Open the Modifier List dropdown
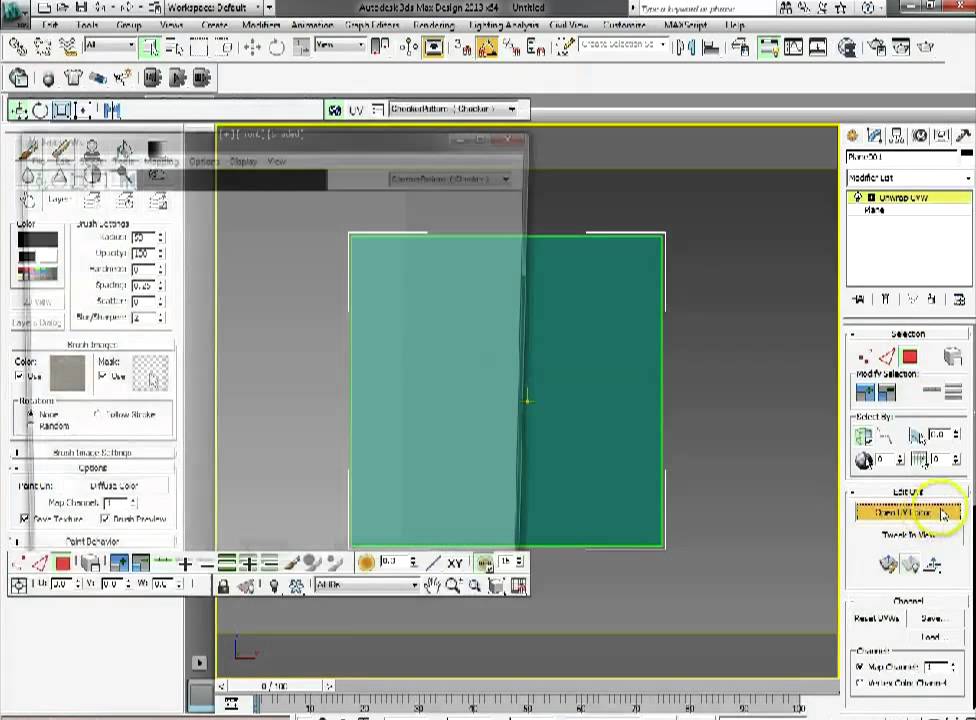Viewport: 976px width, 720px height. 909,178
